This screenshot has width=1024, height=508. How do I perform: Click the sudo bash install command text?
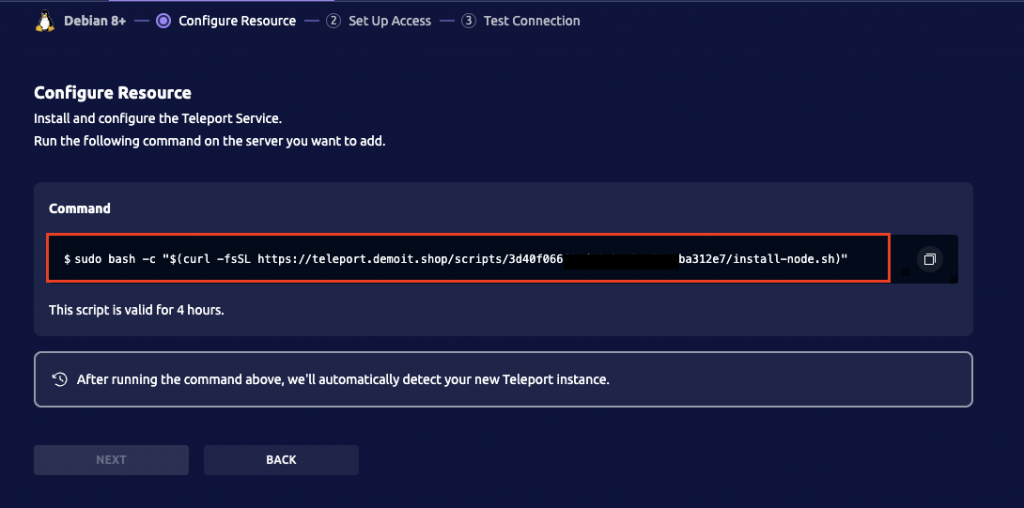click(x=456, y=259)
